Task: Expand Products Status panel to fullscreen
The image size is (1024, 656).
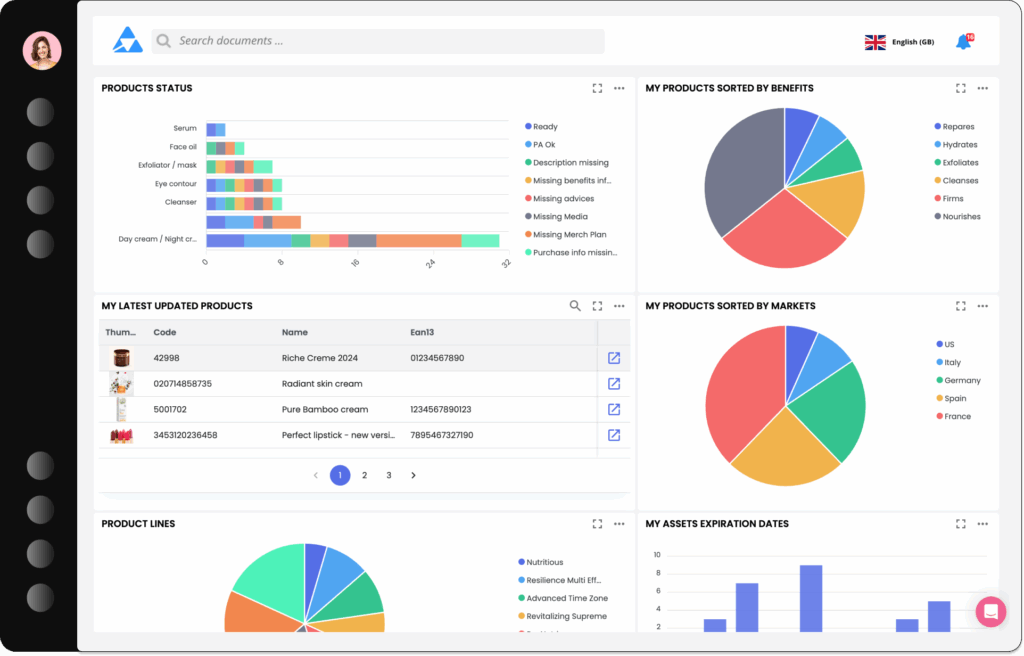Action: (x=597, y=88)
